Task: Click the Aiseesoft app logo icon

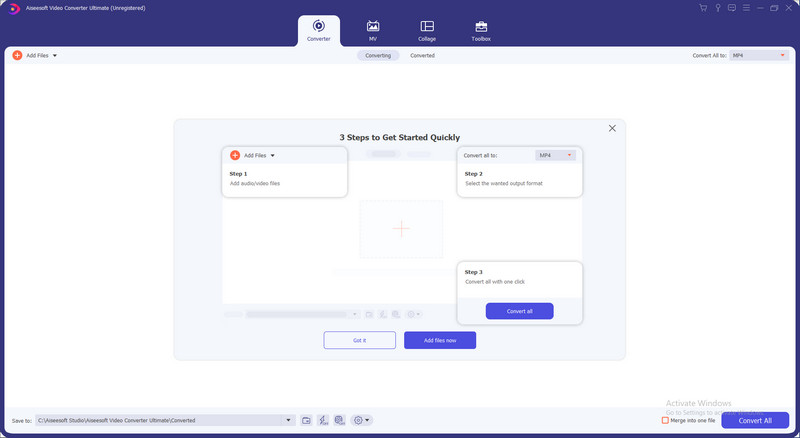Action: (14, 8)
